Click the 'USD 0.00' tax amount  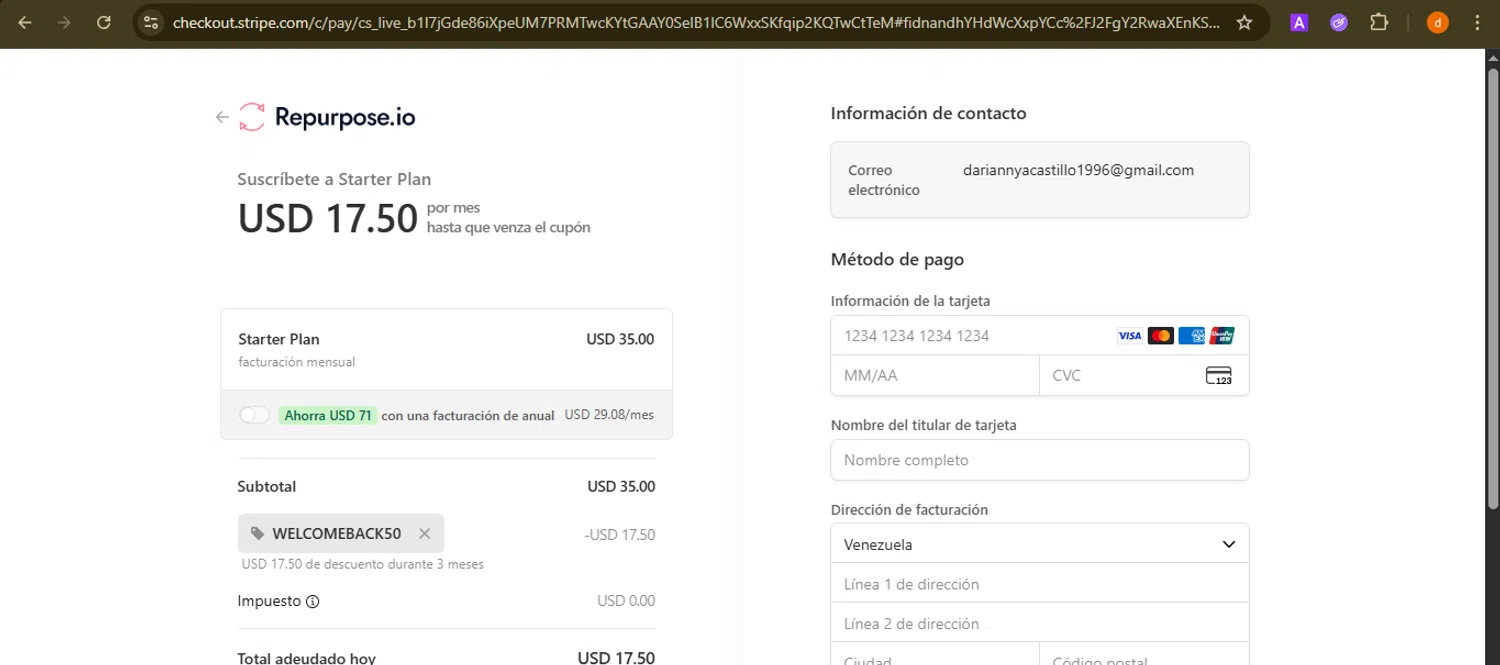[x=626, y=601]
